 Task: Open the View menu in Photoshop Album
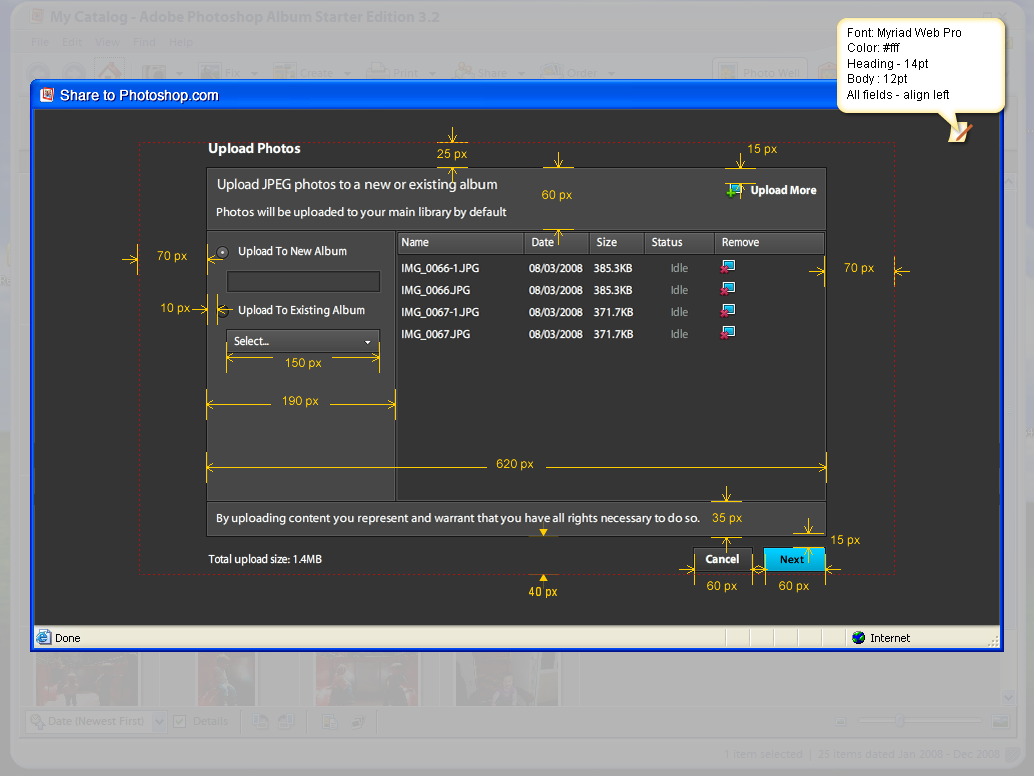click(107, 42)
